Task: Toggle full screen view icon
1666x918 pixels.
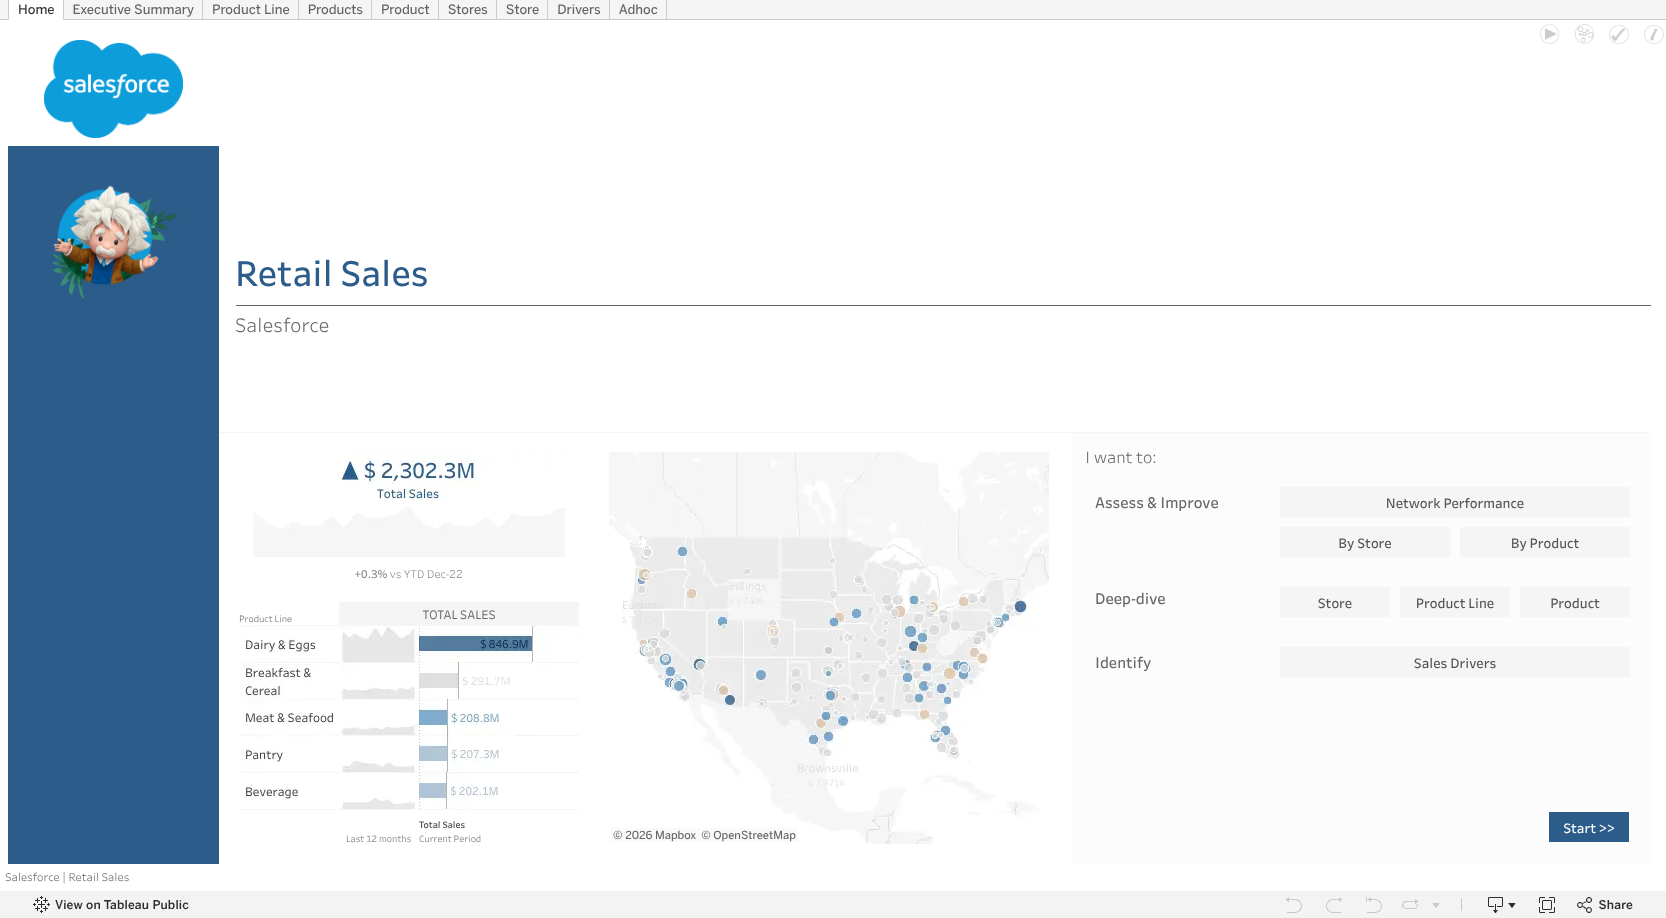Action: (x=1547, y=905)
